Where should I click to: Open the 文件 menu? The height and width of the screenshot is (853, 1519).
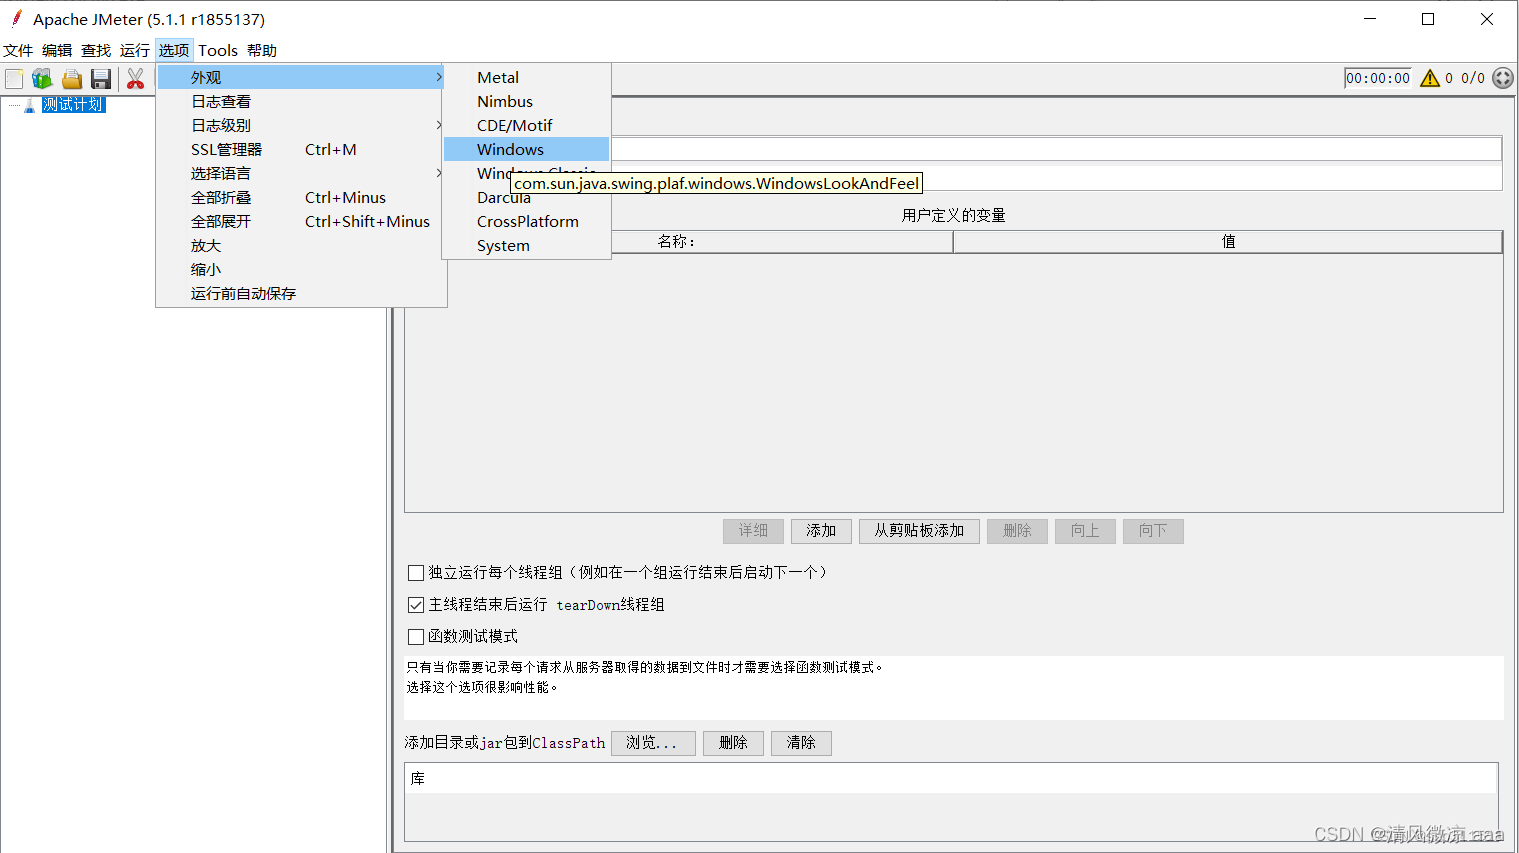pyautogui.click(x=18, y=50)
